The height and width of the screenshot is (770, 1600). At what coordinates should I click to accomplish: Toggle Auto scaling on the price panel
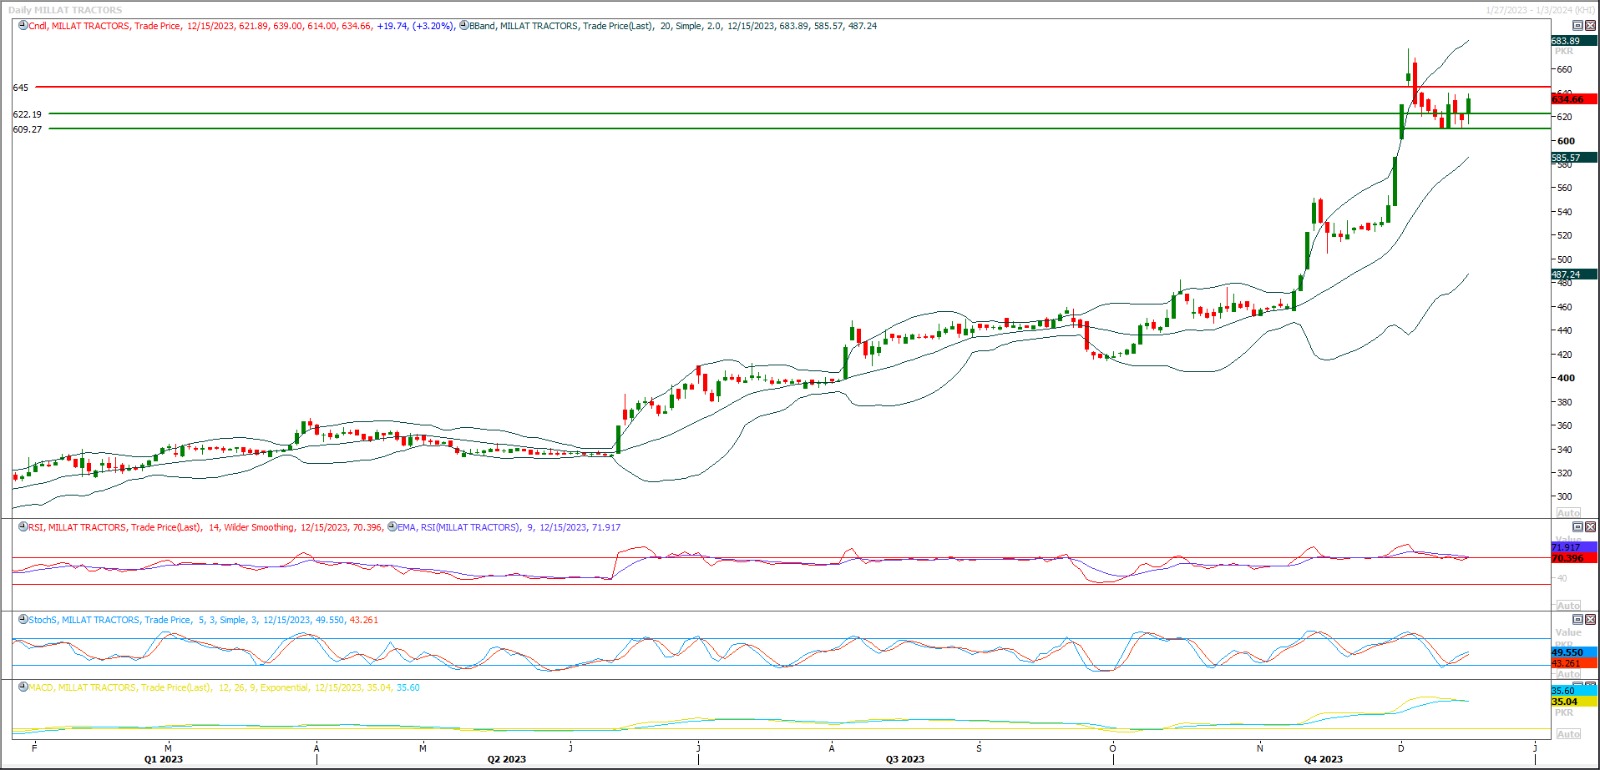1568,512
